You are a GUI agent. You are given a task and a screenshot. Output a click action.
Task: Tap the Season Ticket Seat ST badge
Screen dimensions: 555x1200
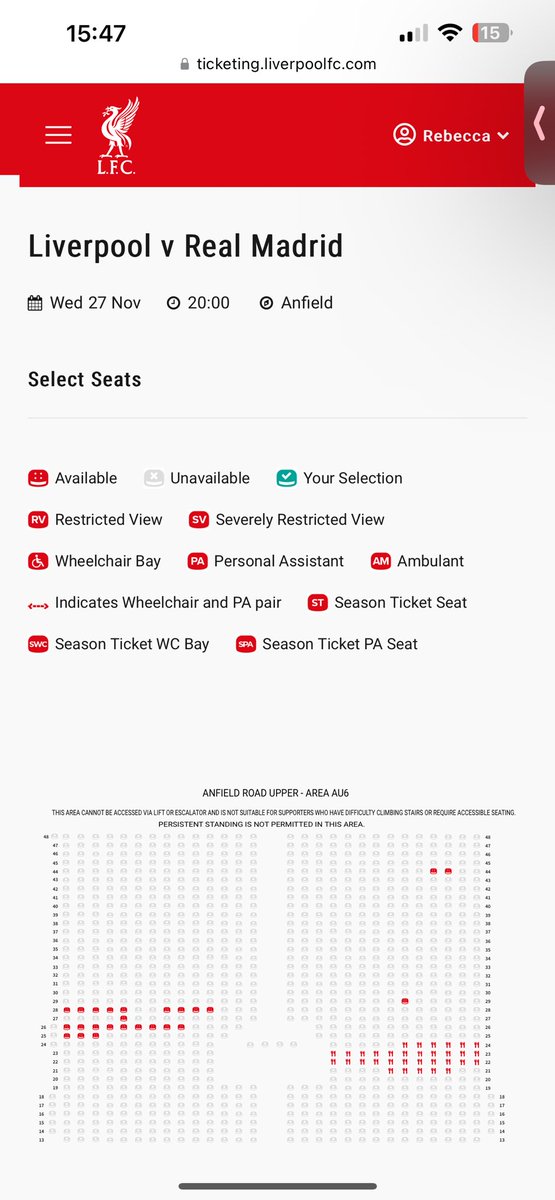coord(318,603)
